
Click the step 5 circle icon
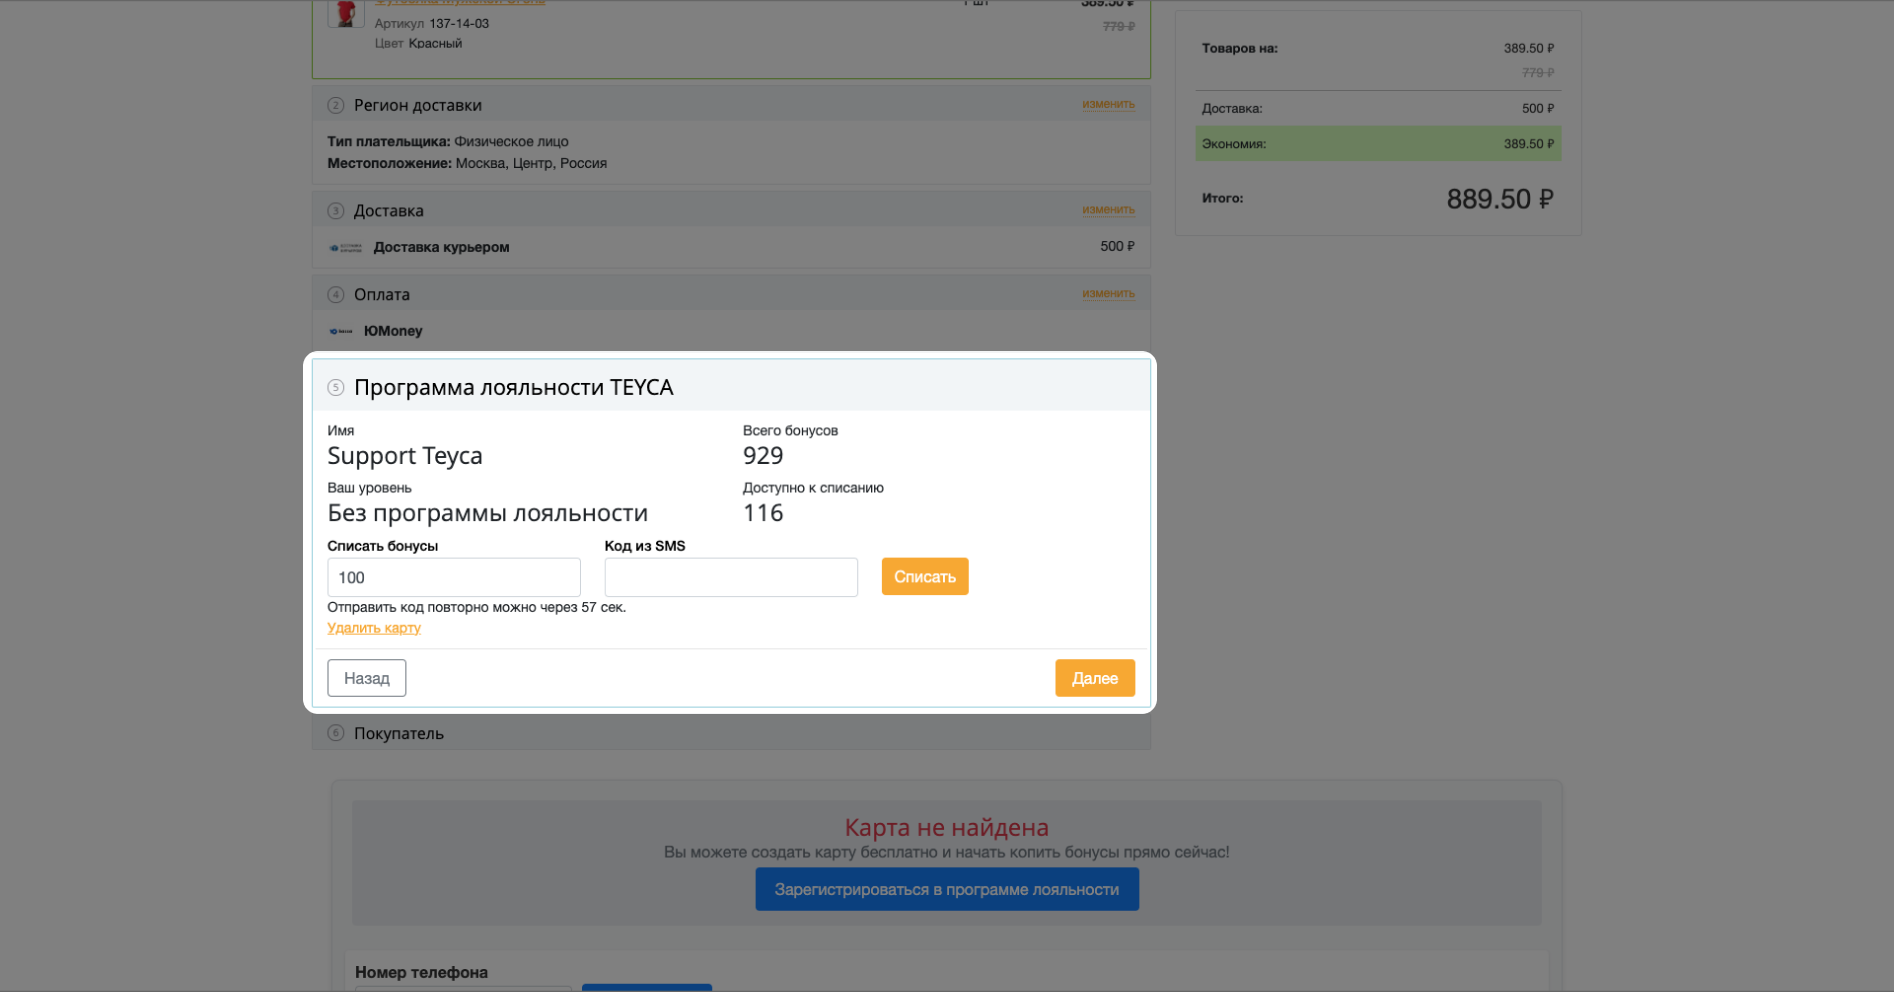(336, 388)
